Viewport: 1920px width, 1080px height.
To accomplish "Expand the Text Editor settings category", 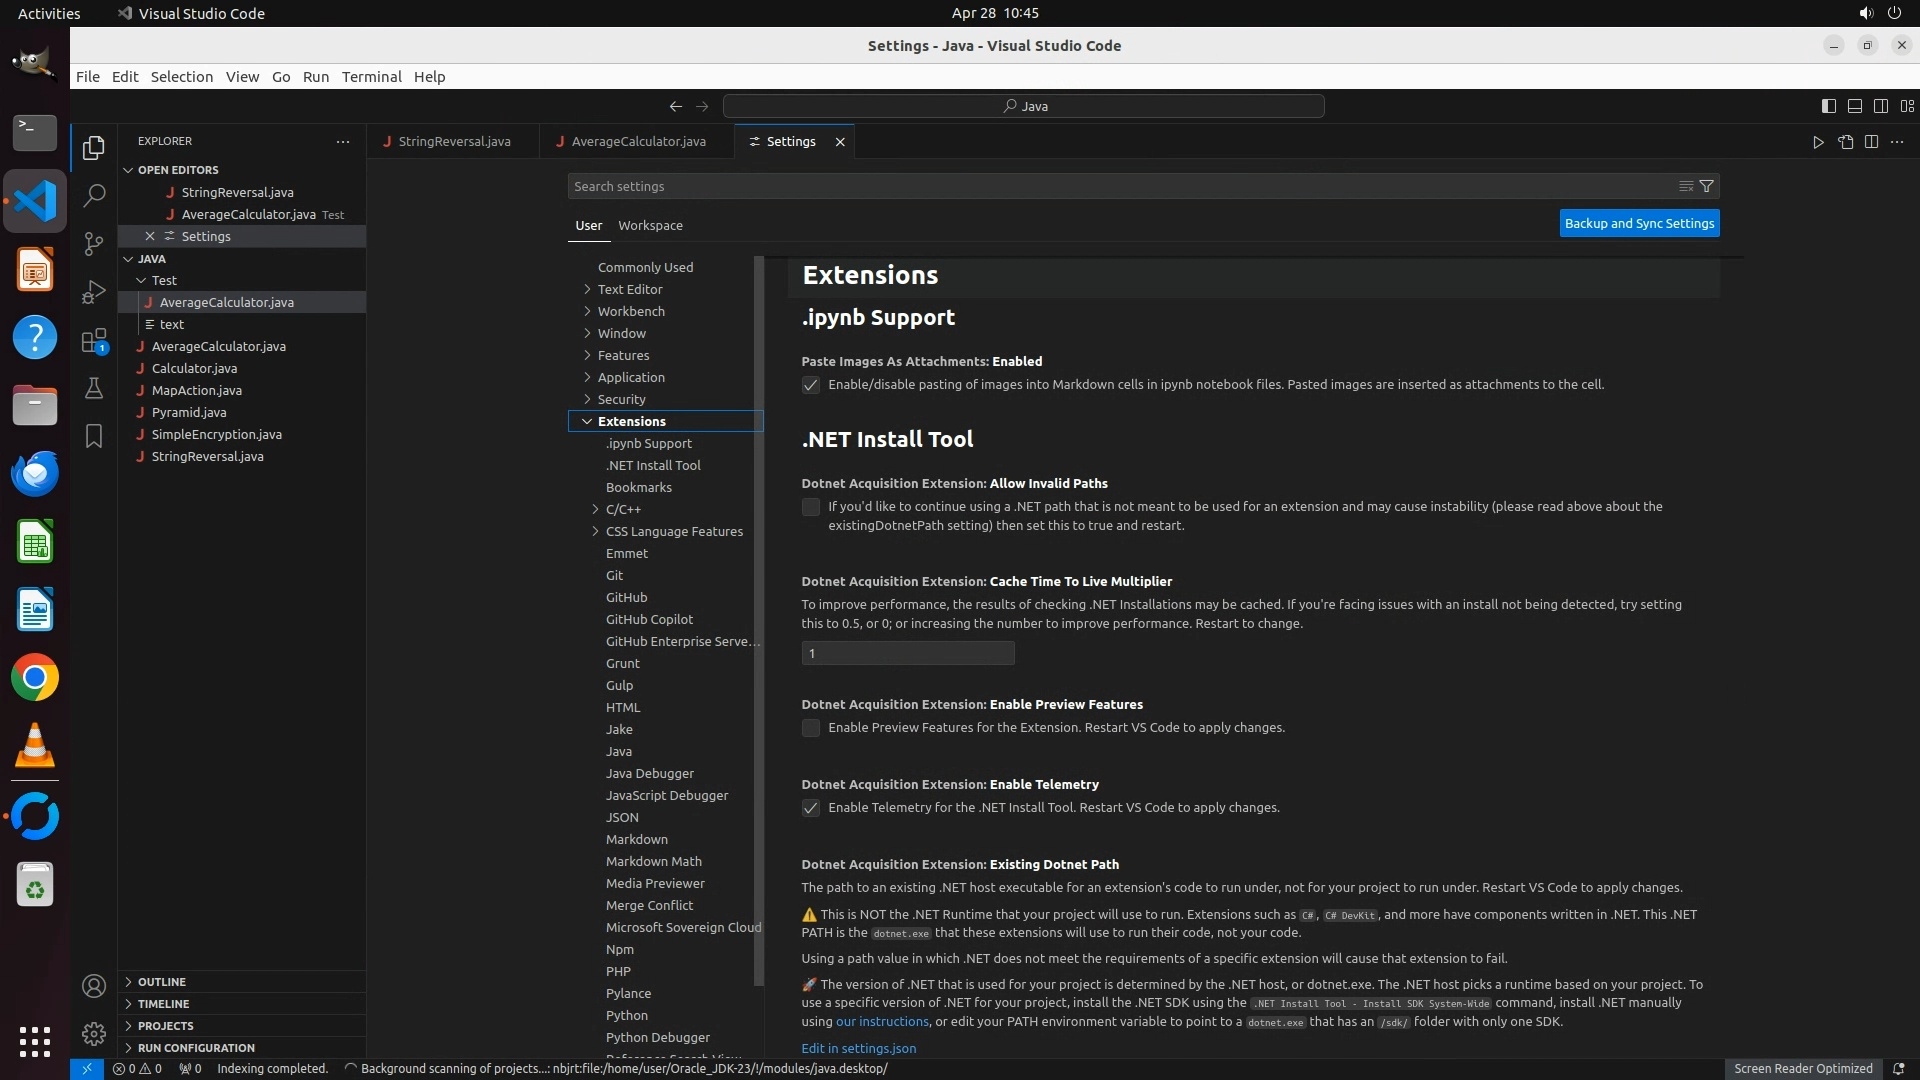I will point(630,289).
